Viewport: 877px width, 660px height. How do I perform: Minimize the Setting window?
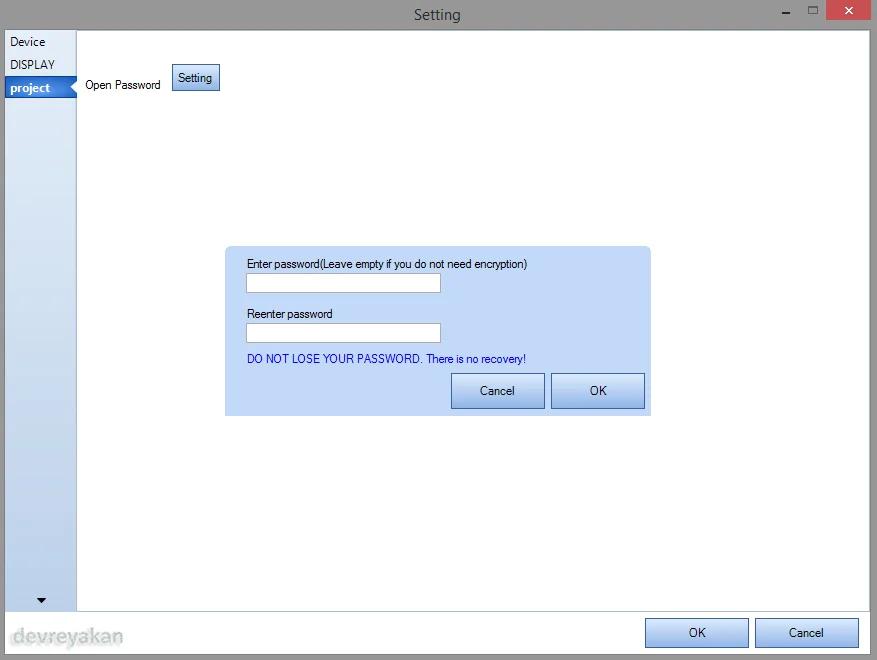click(x=786, y=12)
